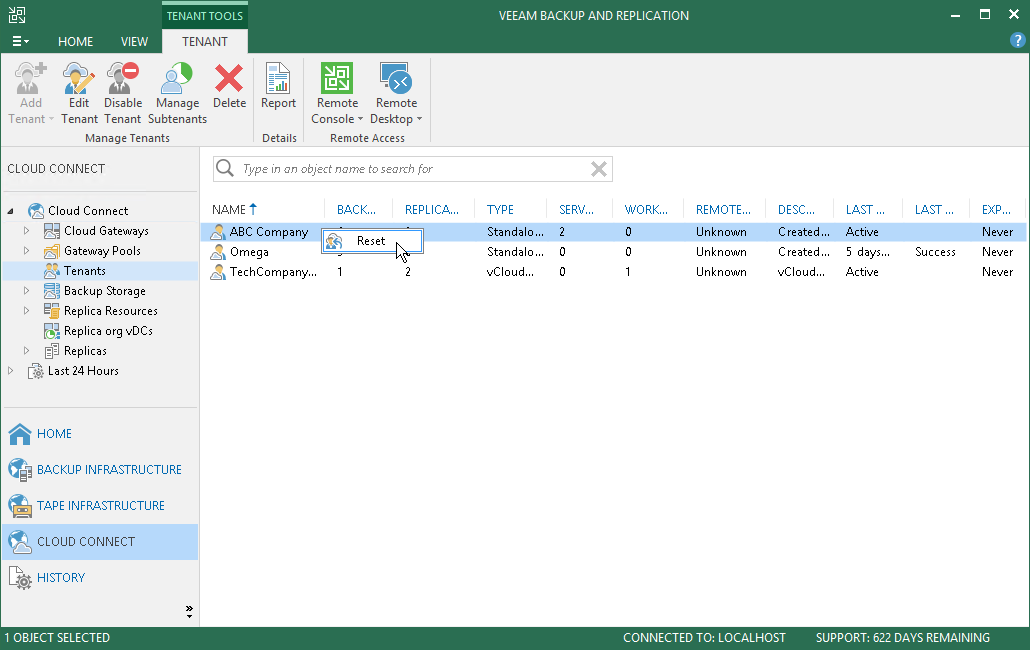Viewport: 1030px width, 650px height.
Task: Select the Replicas tree item
Action: point(85,351)
